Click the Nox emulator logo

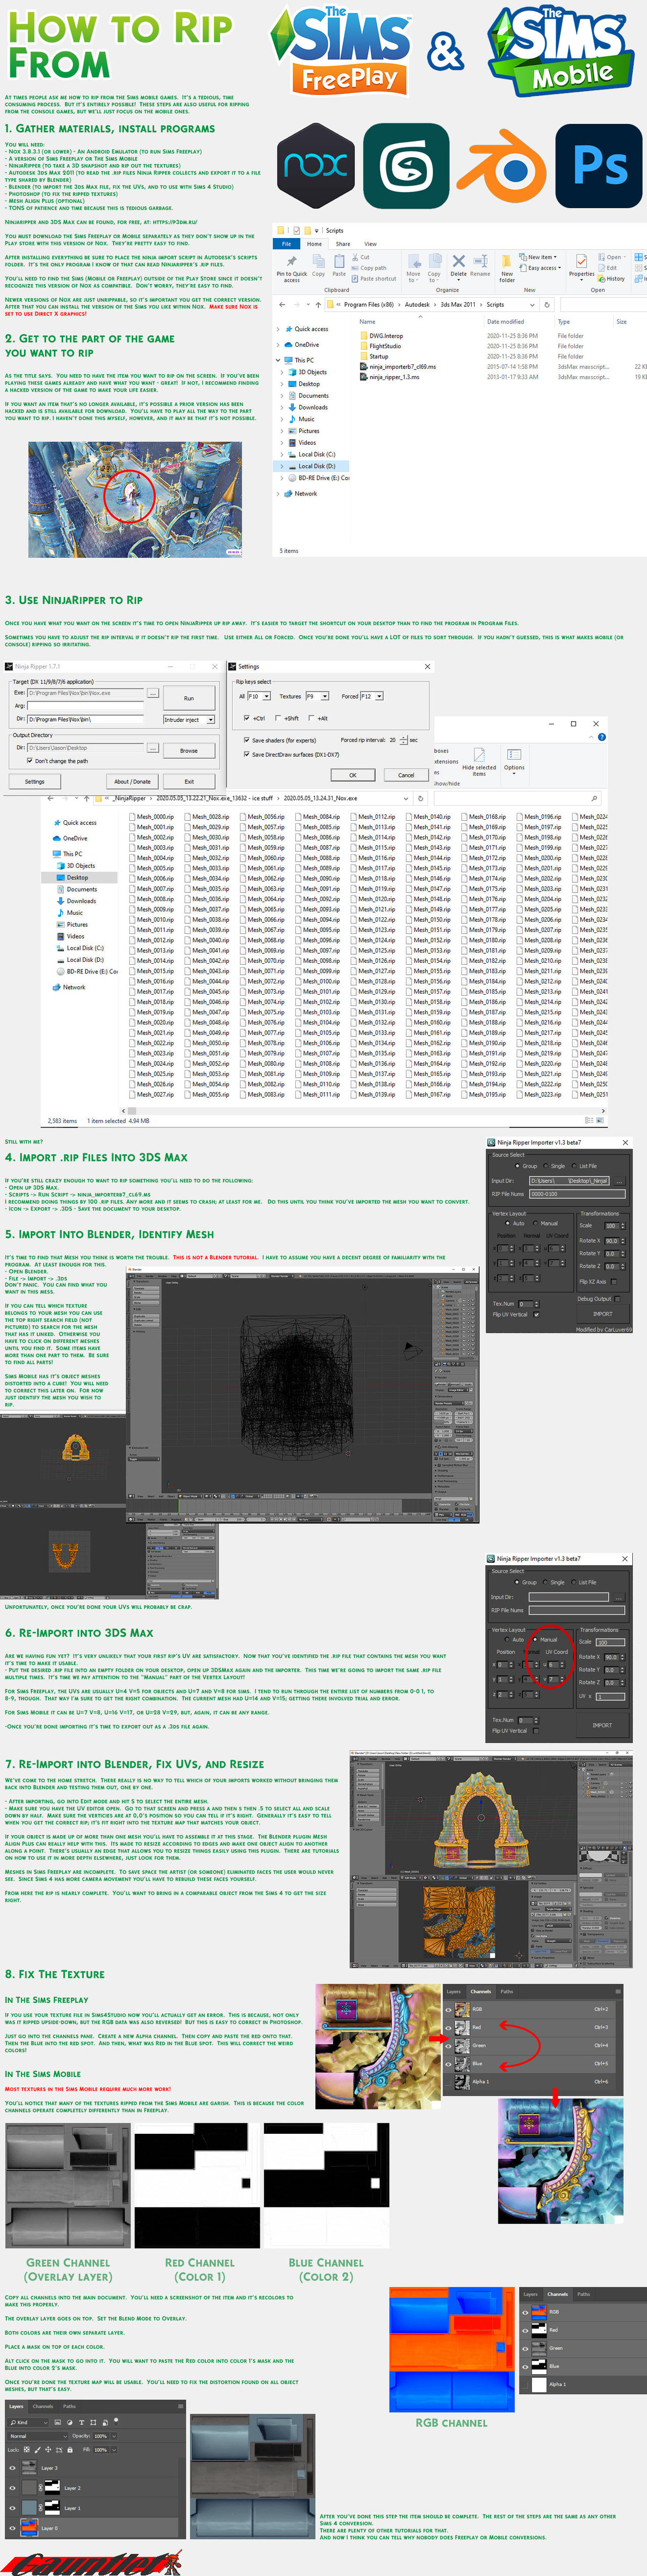click(316, 165)
